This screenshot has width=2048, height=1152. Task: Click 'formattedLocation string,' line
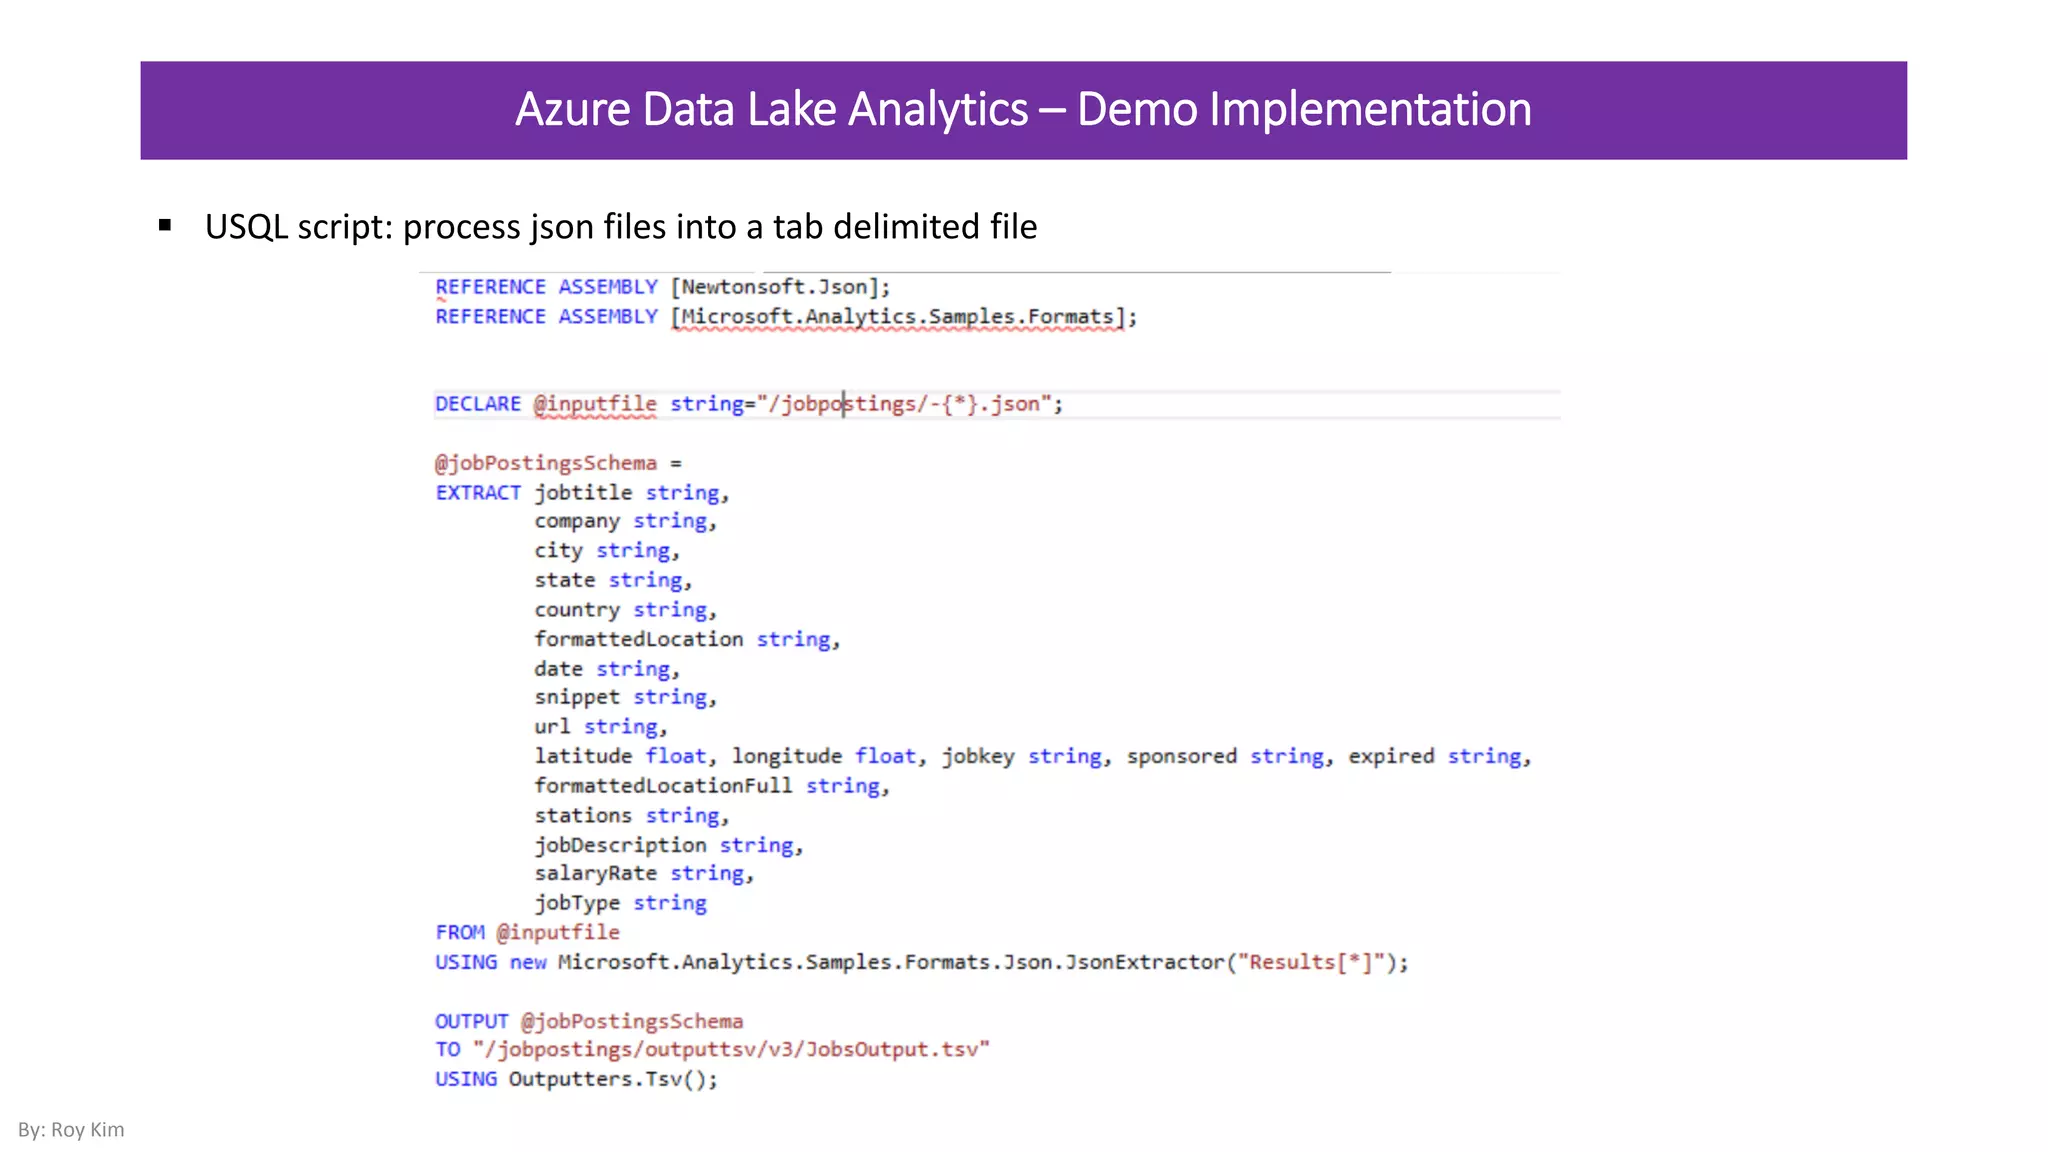[x=687, y=640]
